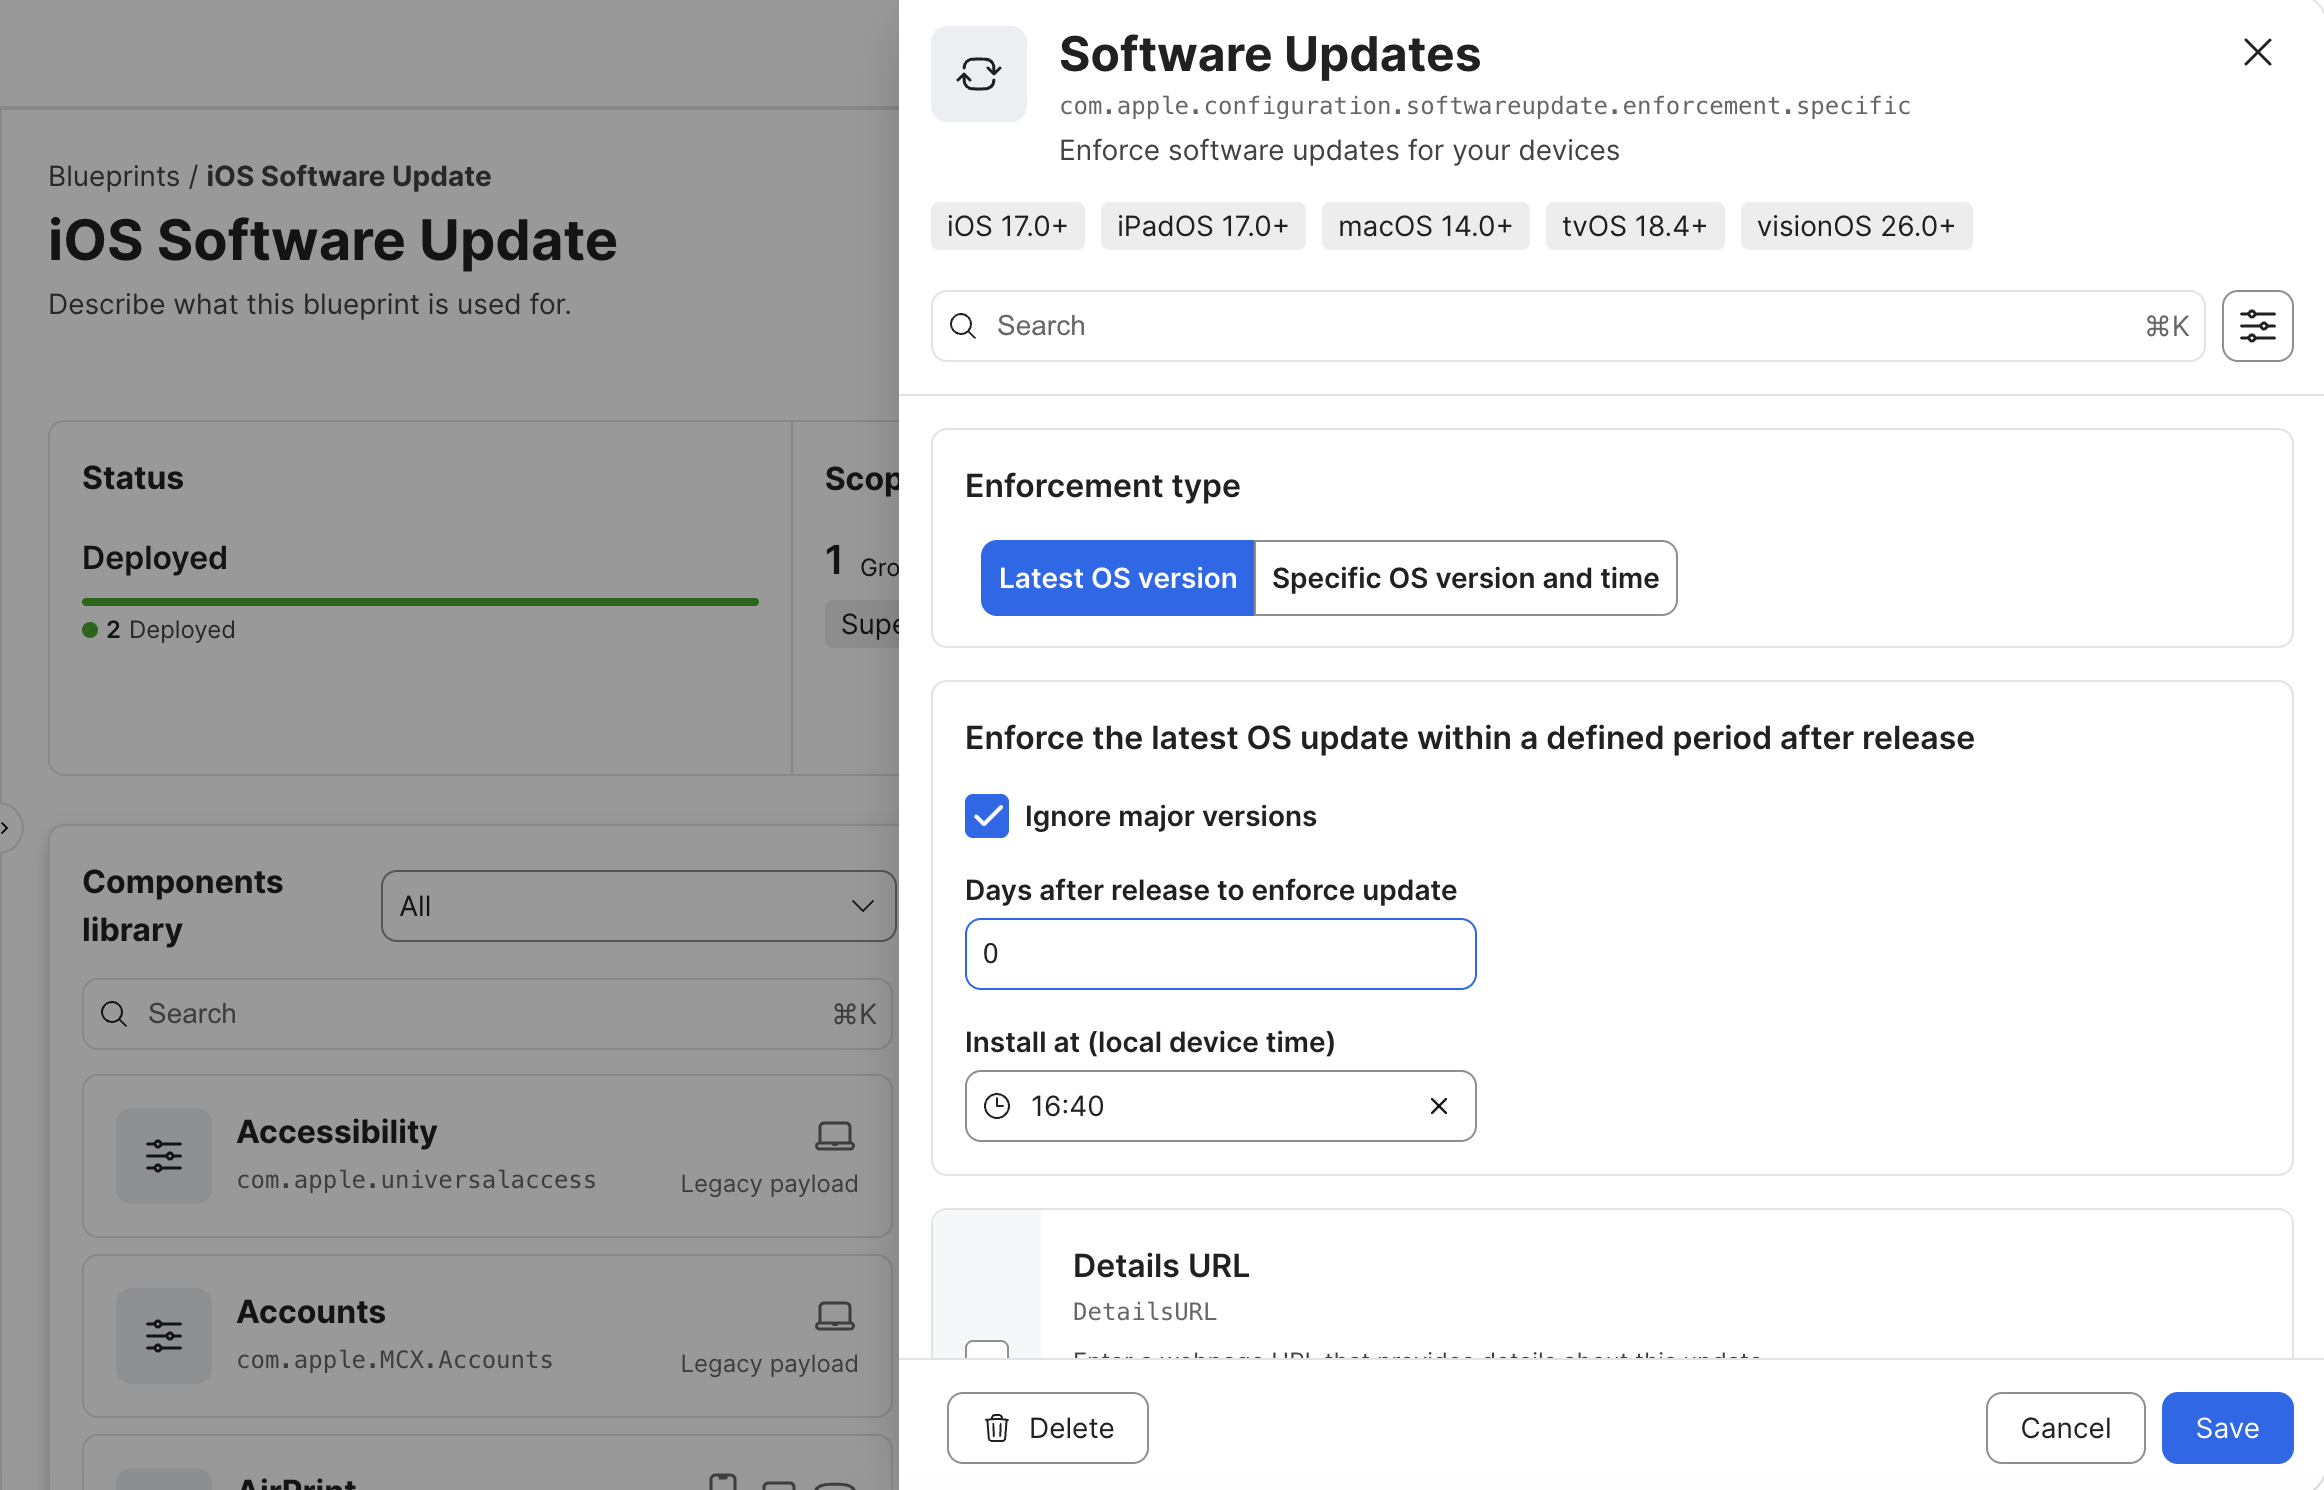Select Latest OS version enforcement type

1117,578
